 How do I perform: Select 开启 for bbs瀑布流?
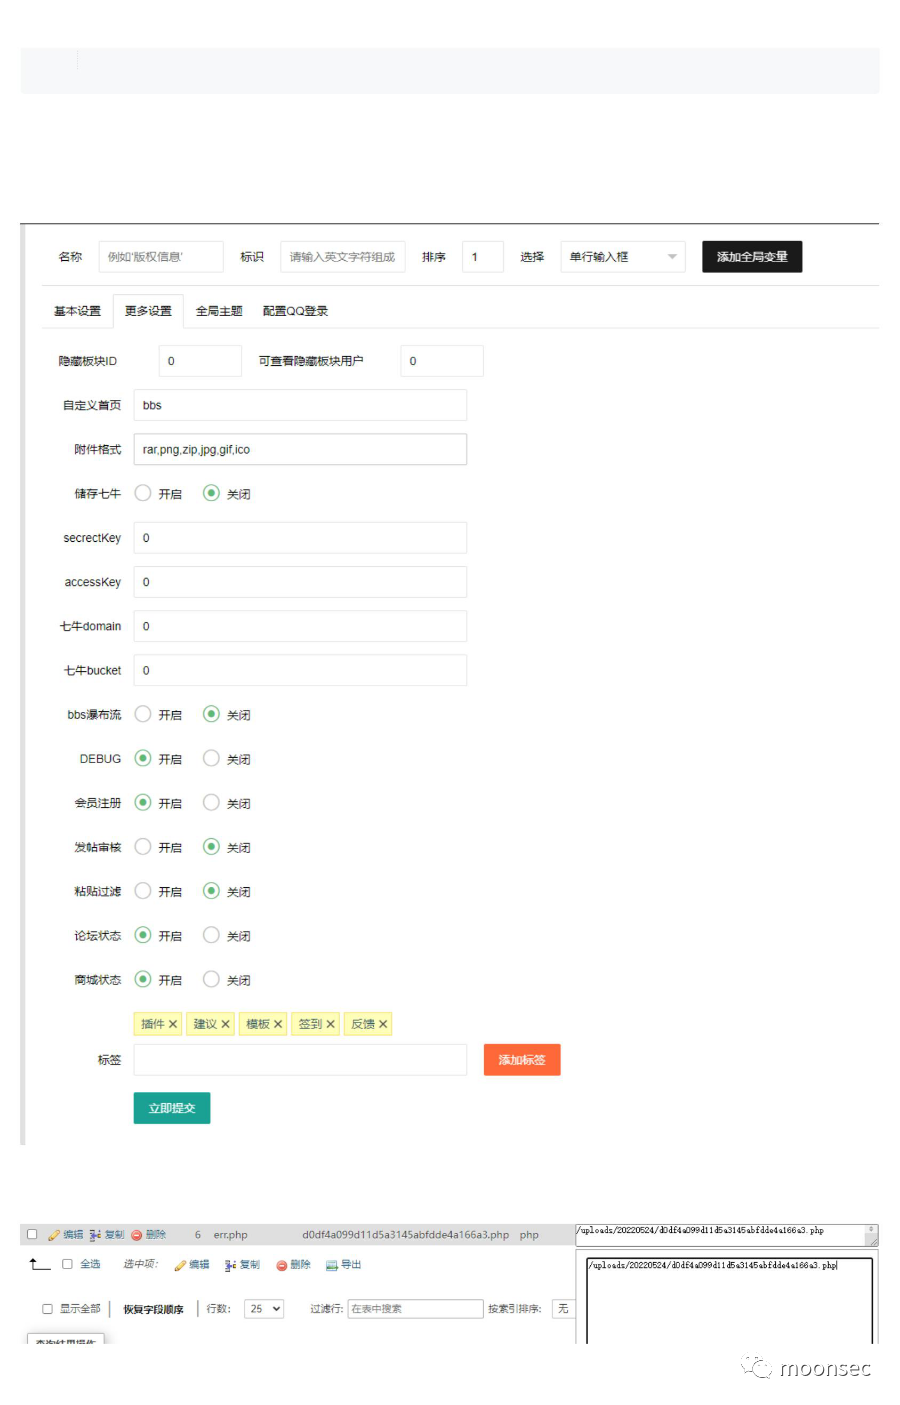[x=143, y=714]
